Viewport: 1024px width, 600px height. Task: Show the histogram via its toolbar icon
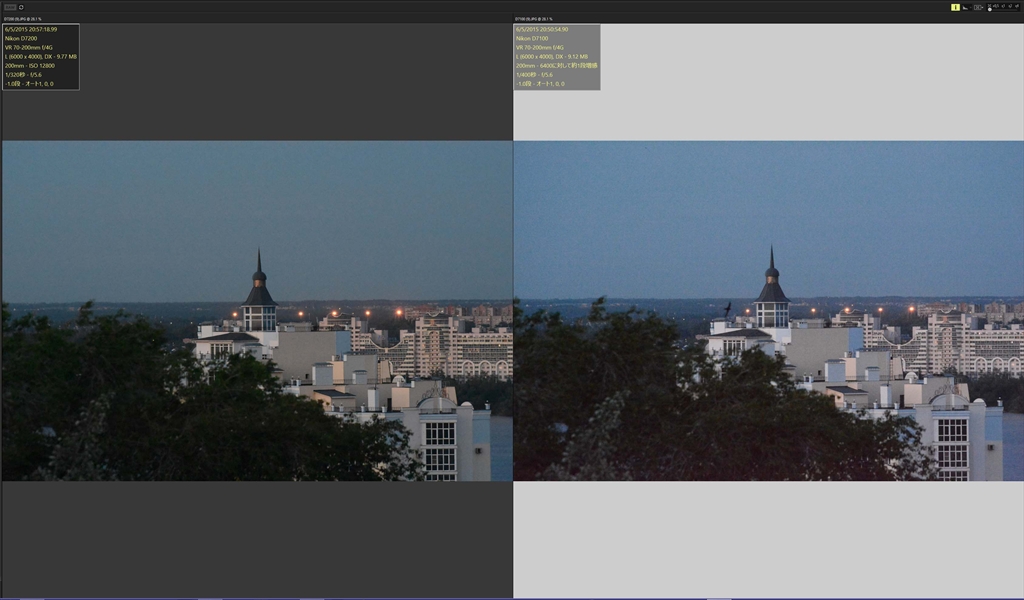pyautogui.click(x=965, y=8)
